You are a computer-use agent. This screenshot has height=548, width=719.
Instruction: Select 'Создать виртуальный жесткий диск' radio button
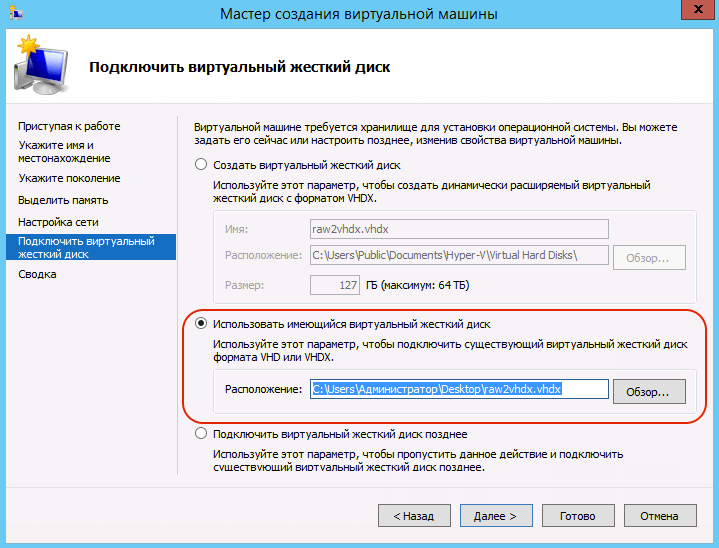tap(201, 165)
